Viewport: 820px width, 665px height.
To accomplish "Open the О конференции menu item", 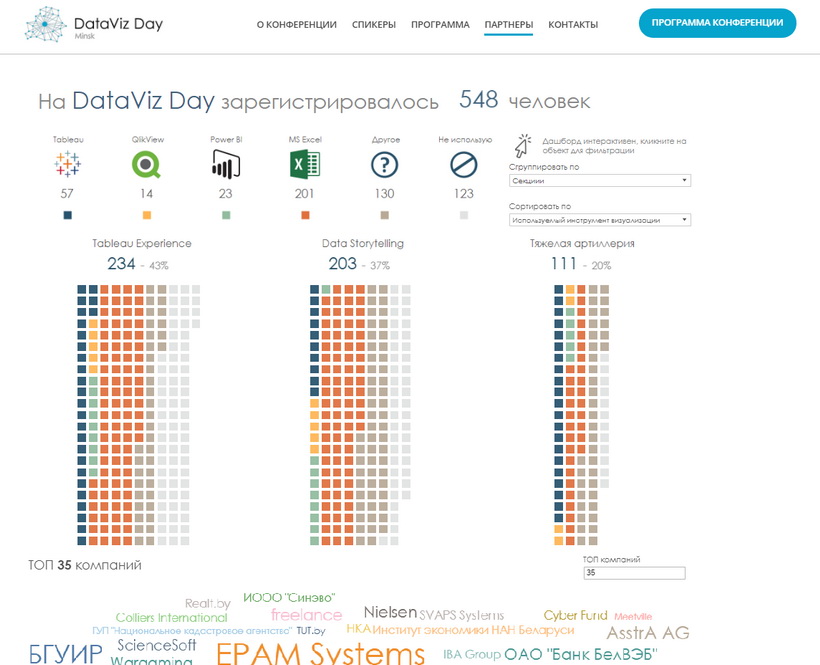I will point(297,25).
